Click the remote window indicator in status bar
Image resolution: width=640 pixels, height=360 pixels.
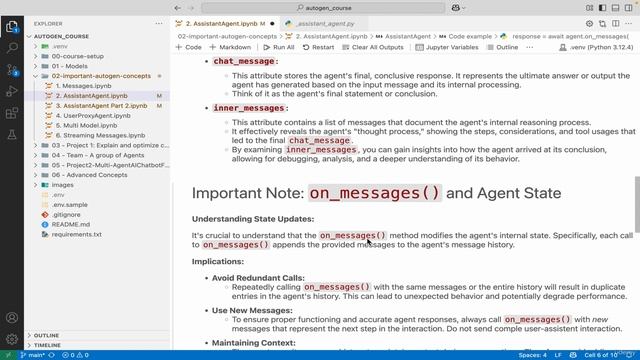(x=8, y=355)
